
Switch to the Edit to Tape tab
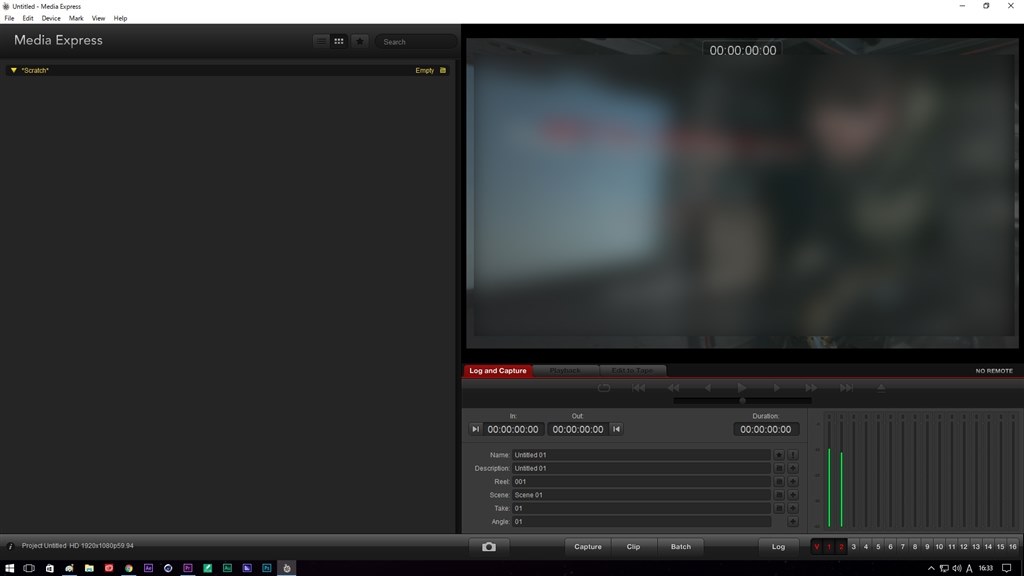point(632,371)
